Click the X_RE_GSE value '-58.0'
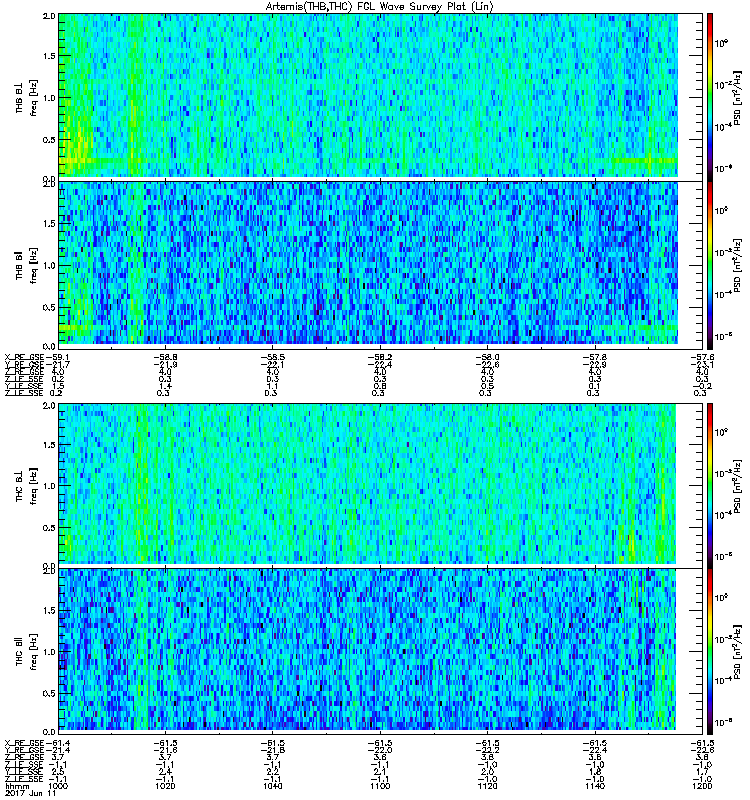Image resolution: width=750 pixels, height=800 pixels. (487, 357)
